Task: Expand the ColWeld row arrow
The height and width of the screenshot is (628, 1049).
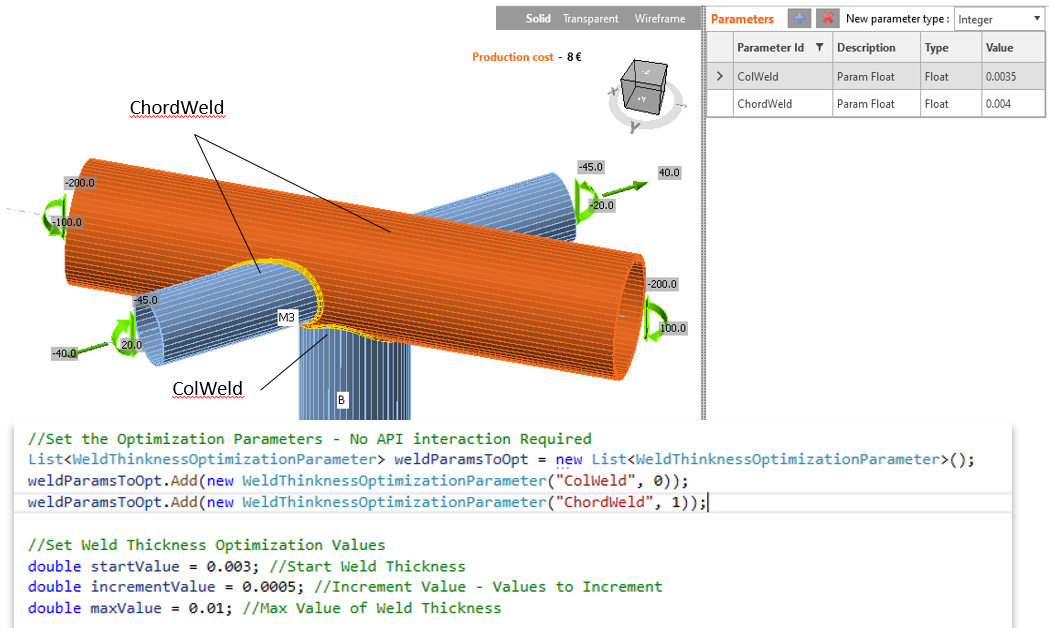Action: click(719, 76)
